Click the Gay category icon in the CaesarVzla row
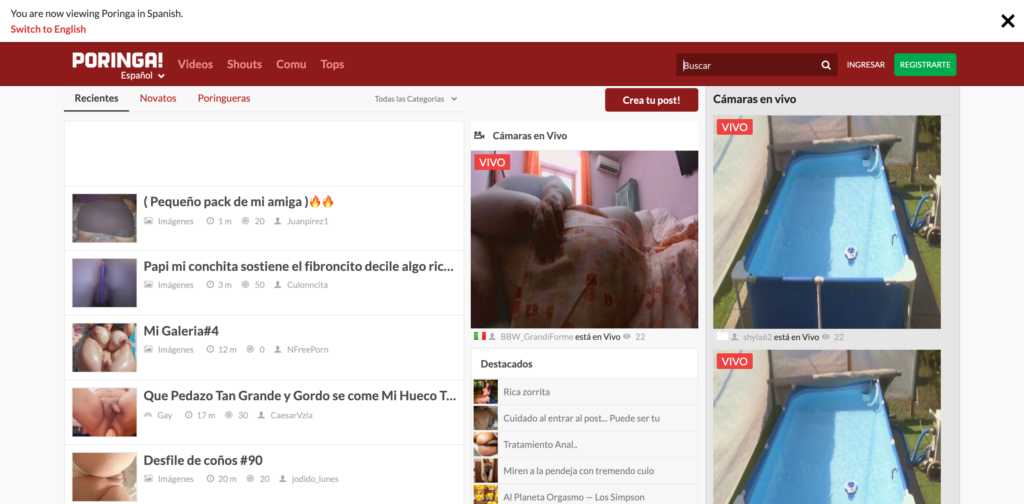The height and width of the screenshot is (504, 1024). point(148,415)
